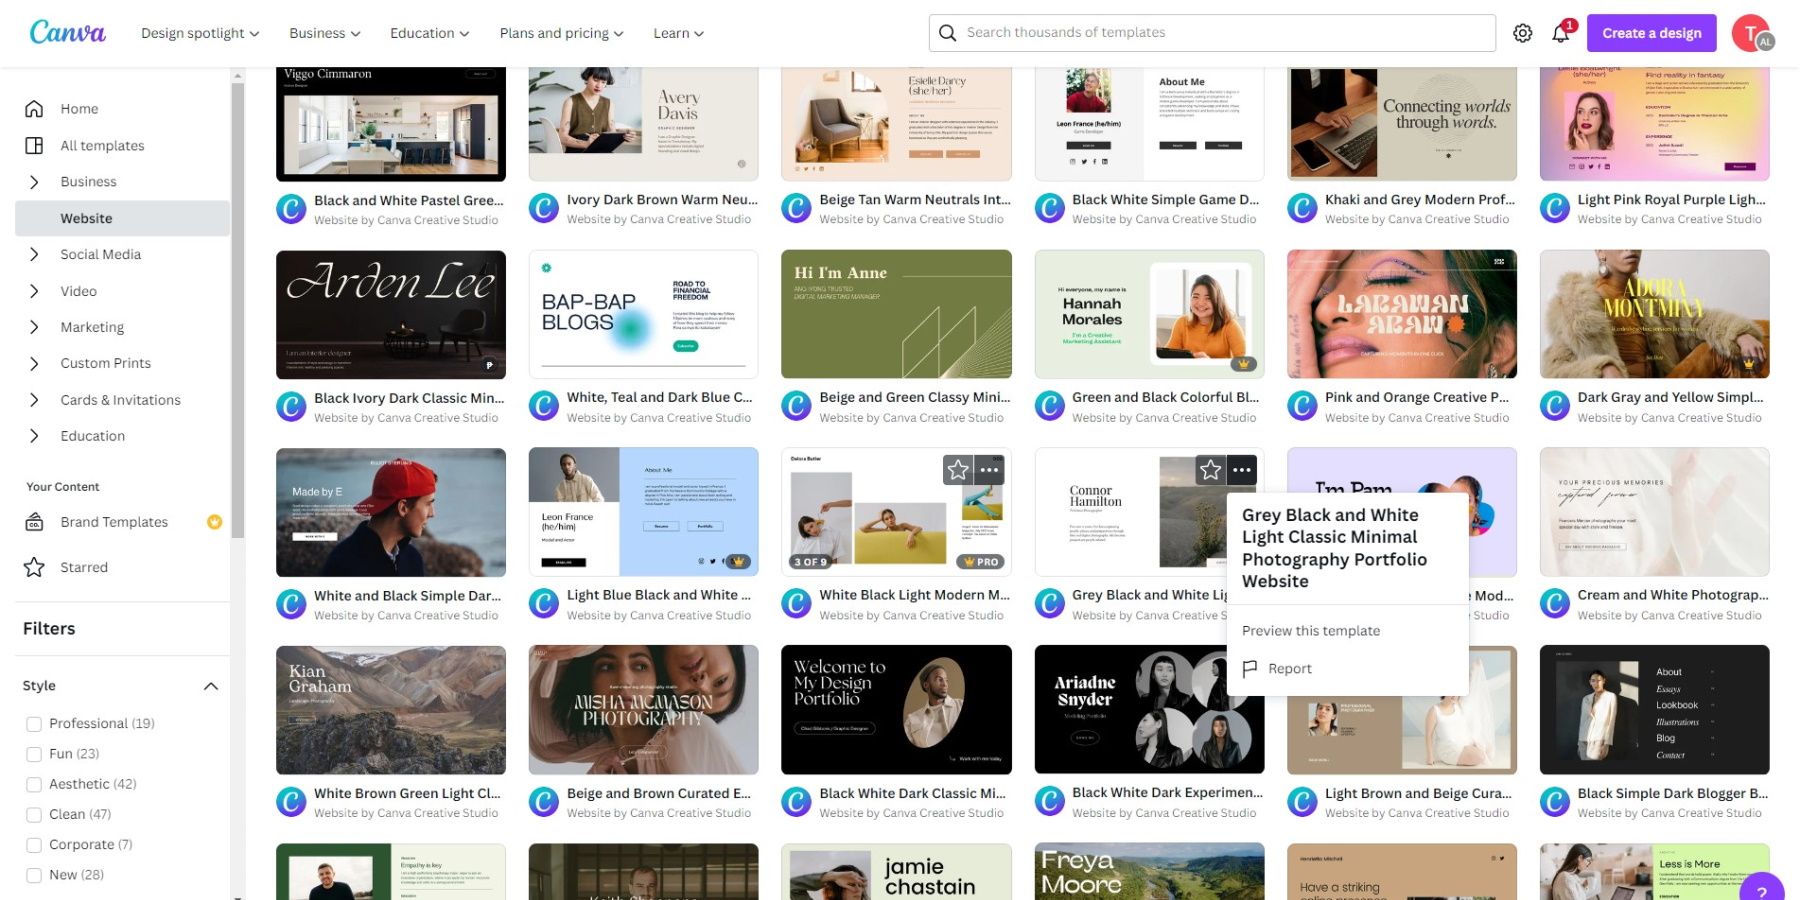Collapse the Style filters section
1800x900 pixels.
click(x=210, y=686)
